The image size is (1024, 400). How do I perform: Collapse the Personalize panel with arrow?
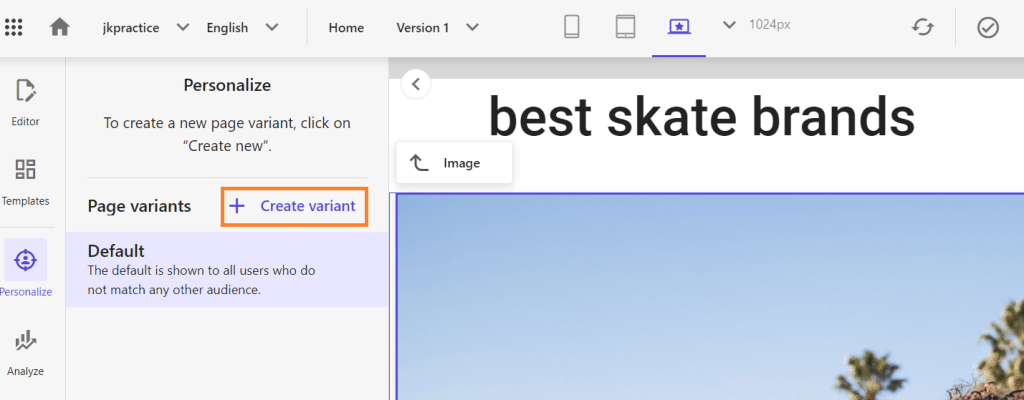coord(416,84)
